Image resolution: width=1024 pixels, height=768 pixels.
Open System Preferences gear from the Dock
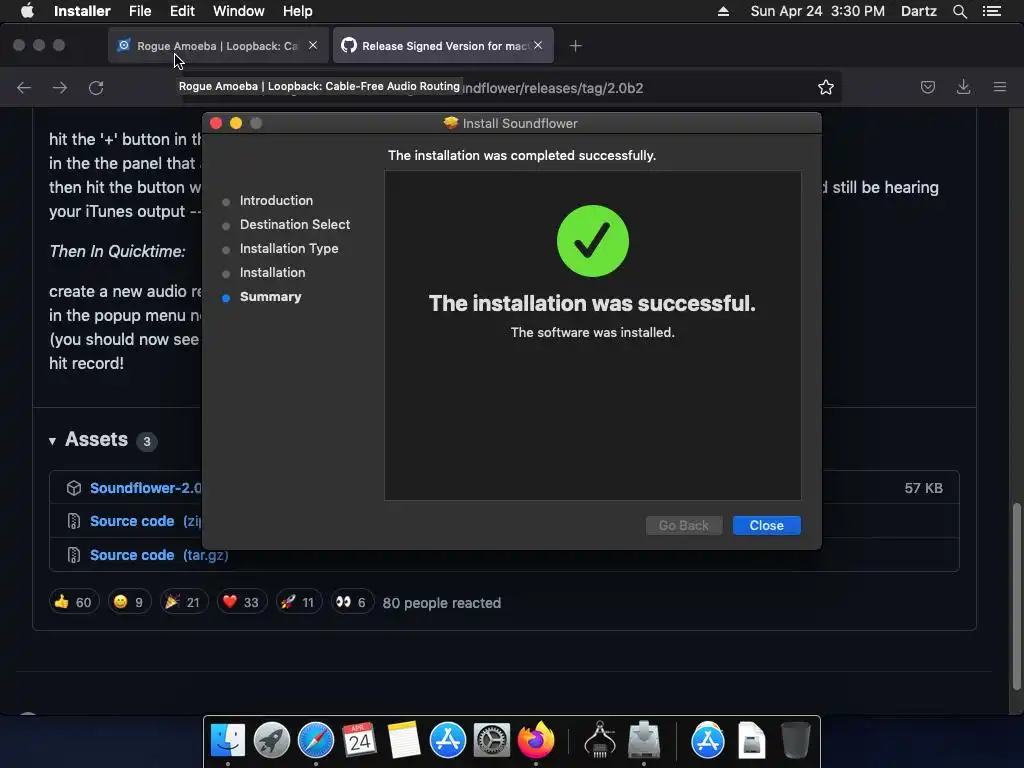[x=492, y=740]
